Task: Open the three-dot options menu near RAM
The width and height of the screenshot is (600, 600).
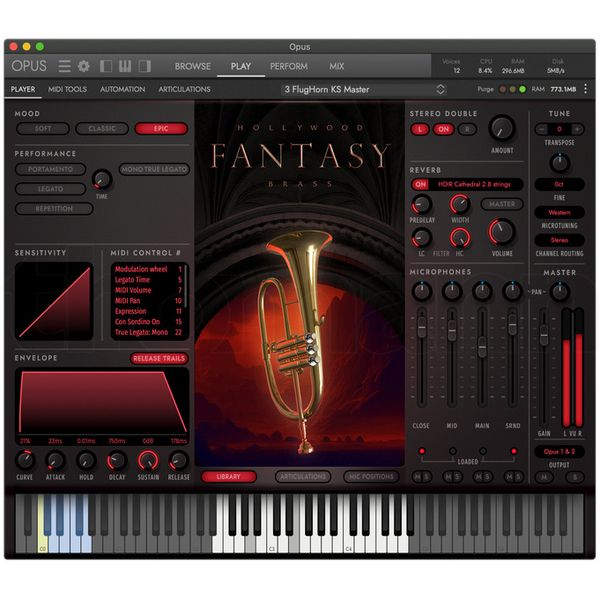Action: click(585, 89)
